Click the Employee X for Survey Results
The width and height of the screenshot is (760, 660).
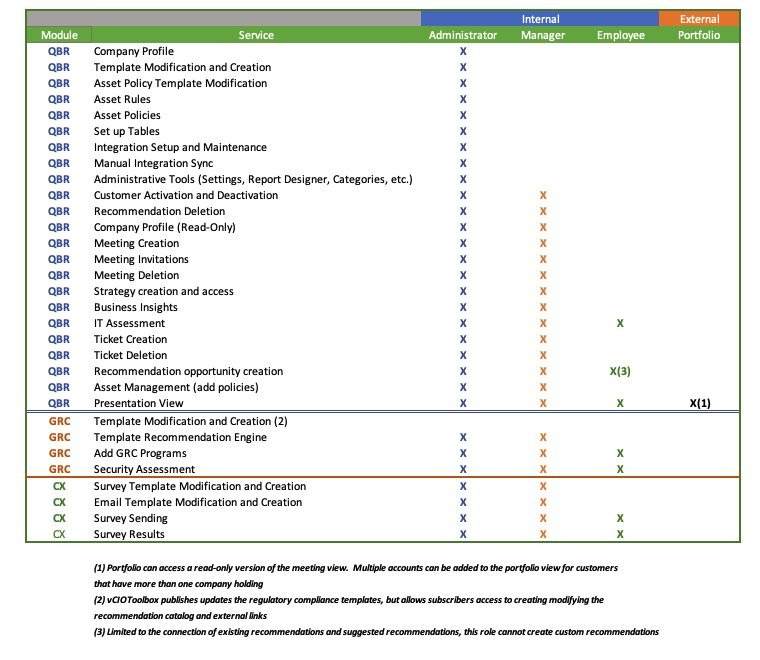coord(620,534)
